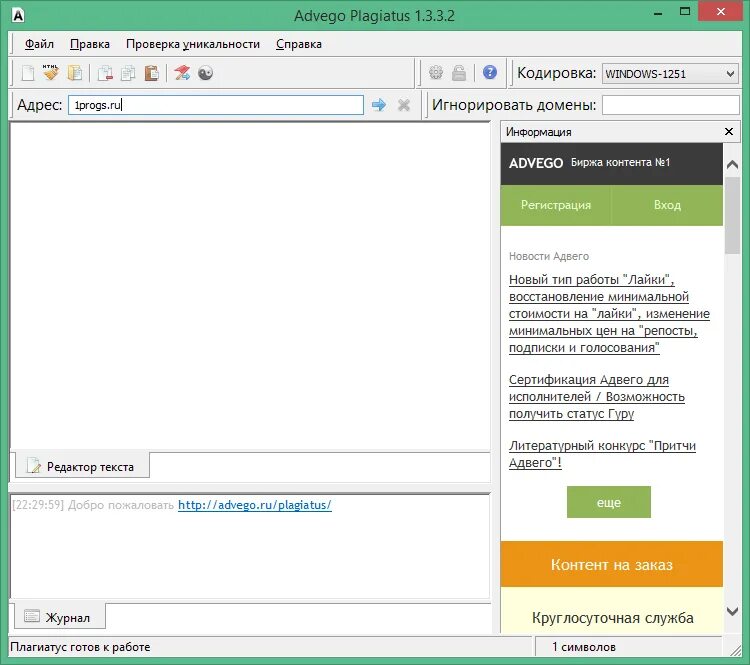Click the gray X stop loading icon
This screenshot has width=750, height=665.
[404, 105]
